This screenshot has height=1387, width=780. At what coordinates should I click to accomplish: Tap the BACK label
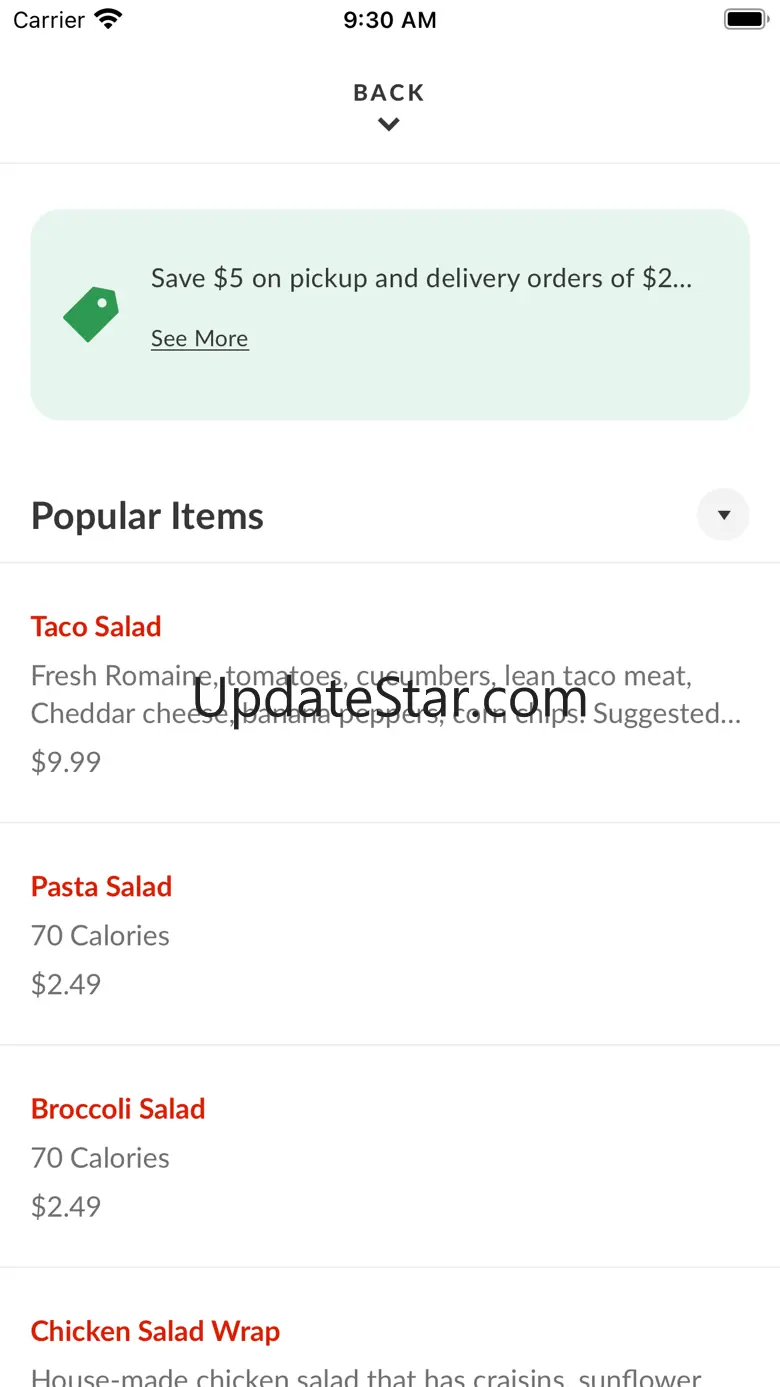click(x=389, y=93)
